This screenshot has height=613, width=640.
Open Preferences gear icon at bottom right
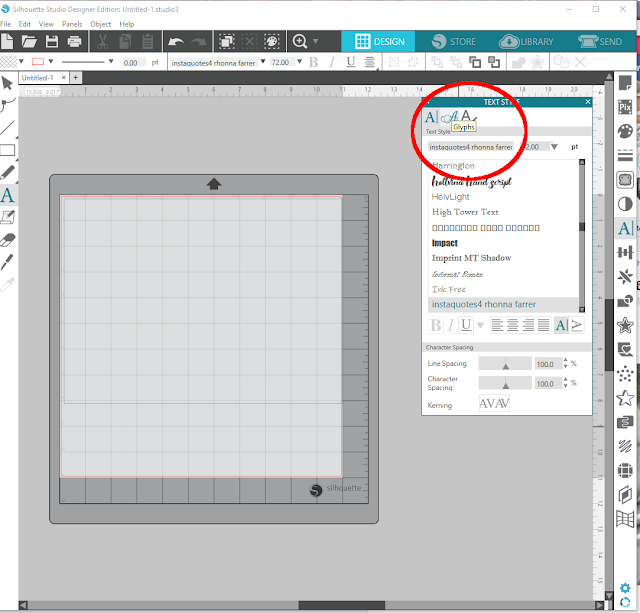pos(625,588)
